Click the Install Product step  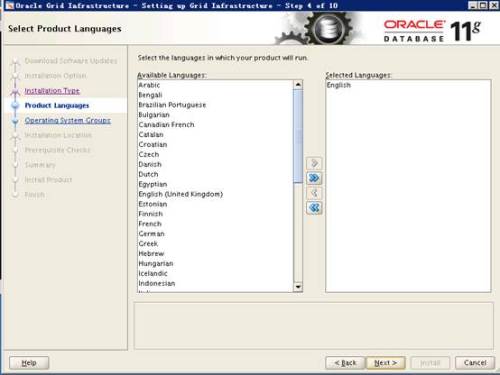(x=48, y=180)
